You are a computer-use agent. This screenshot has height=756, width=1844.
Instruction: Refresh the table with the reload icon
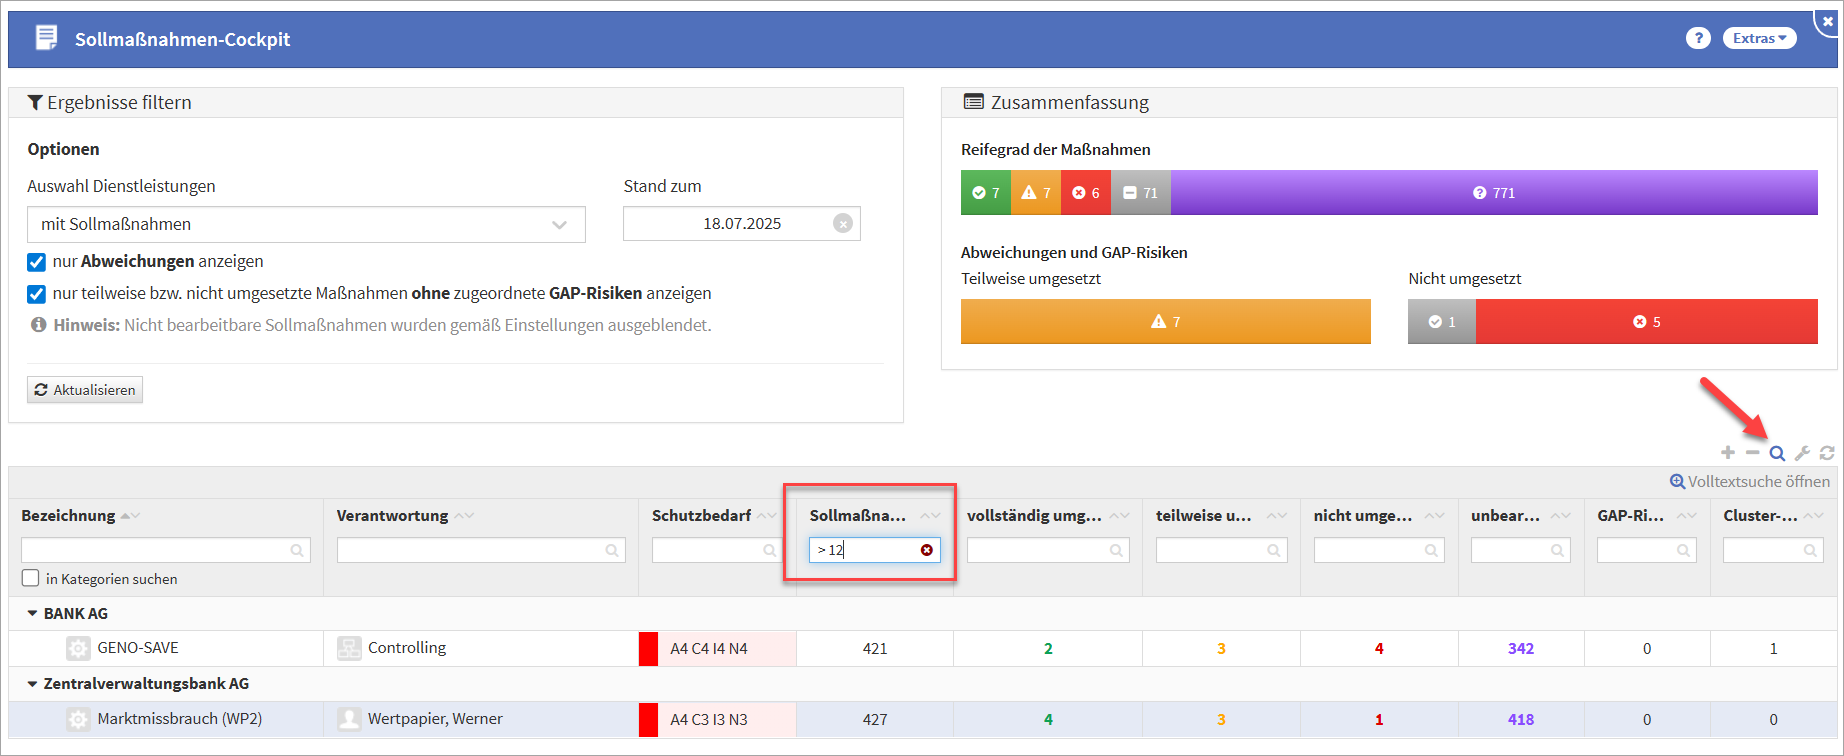(x=1827, y=453)
